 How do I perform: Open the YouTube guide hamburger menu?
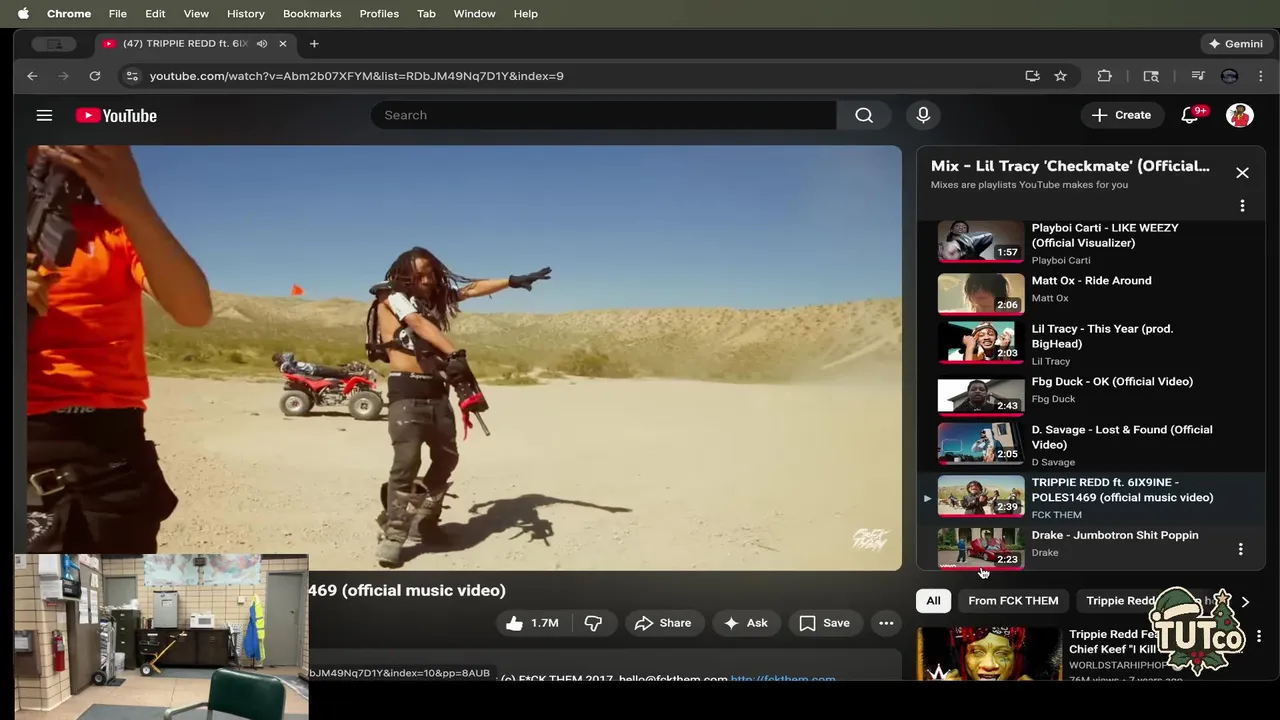coord(44,115)
